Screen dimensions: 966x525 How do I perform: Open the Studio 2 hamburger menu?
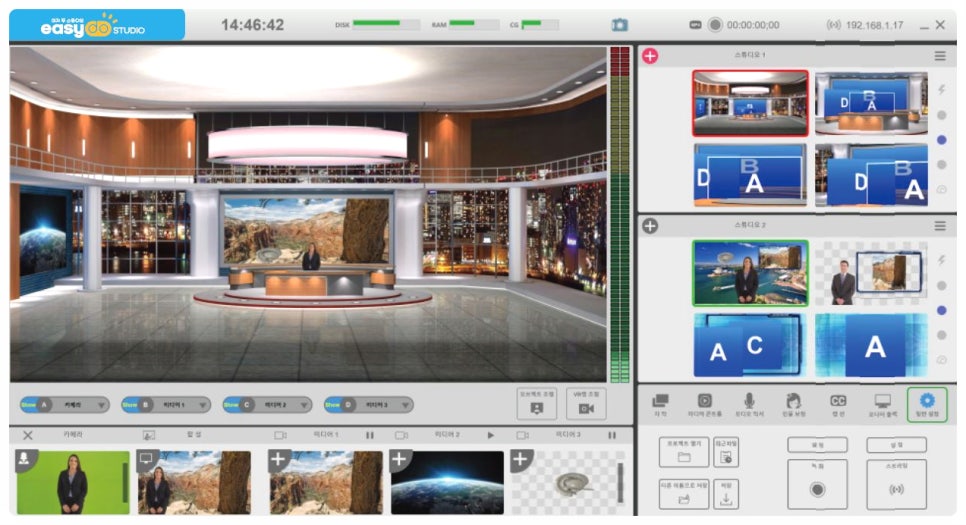[940, 226]
